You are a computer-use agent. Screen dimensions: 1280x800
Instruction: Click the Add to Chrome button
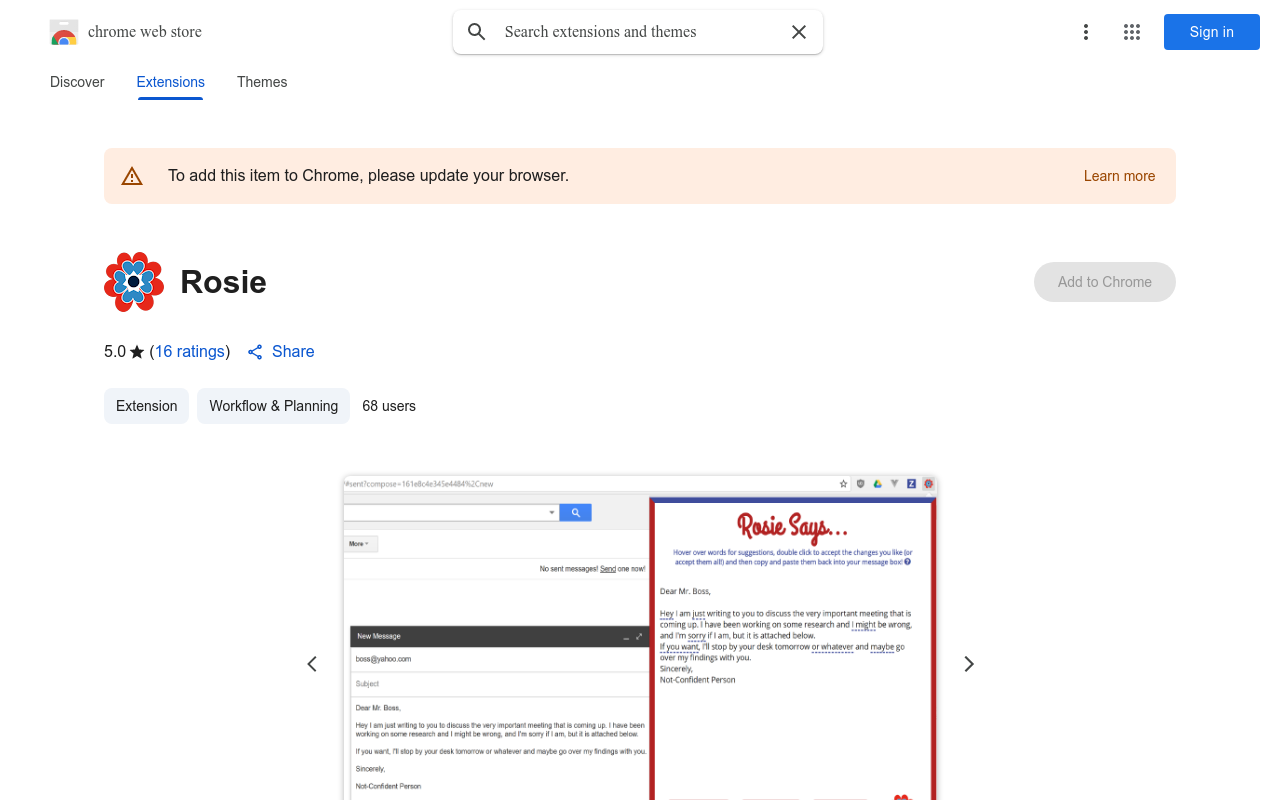pos(1105,282)
